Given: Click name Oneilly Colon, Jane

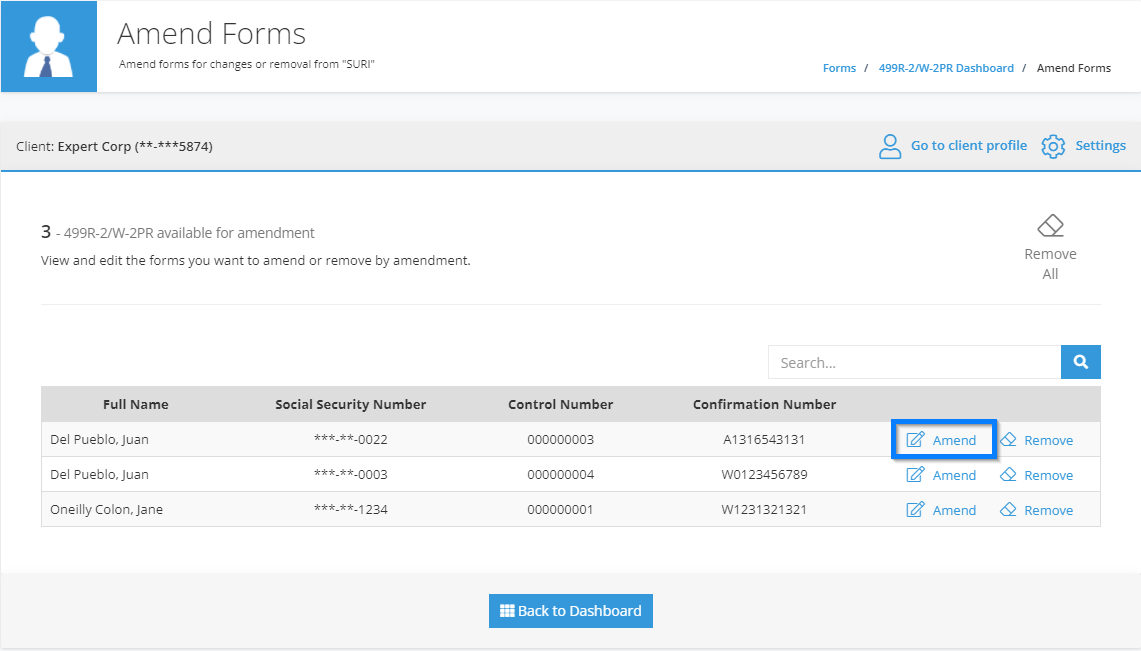Looking at the screenshot, I should click(x=106, y=509).
